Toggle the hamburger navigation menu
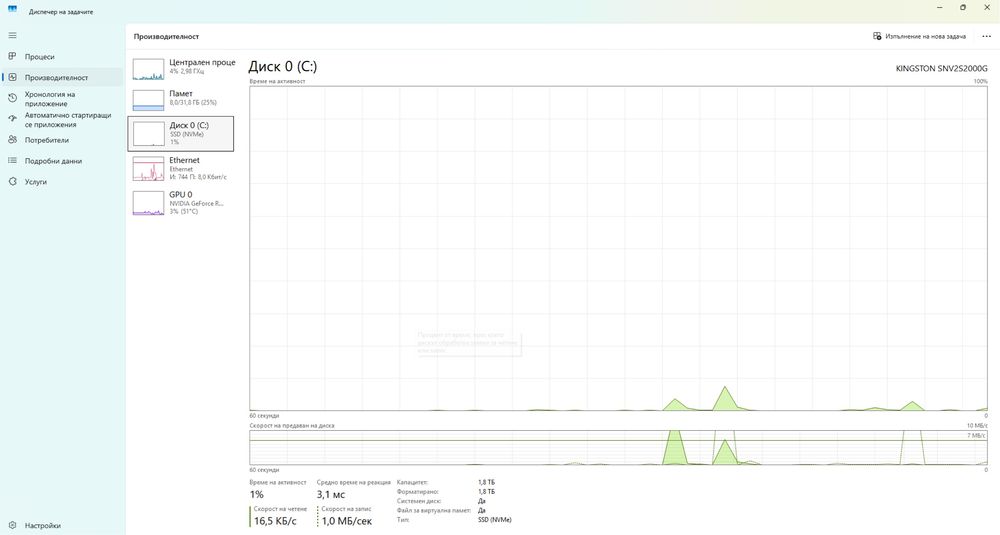 pyautogui.click(x=13, y=36)
